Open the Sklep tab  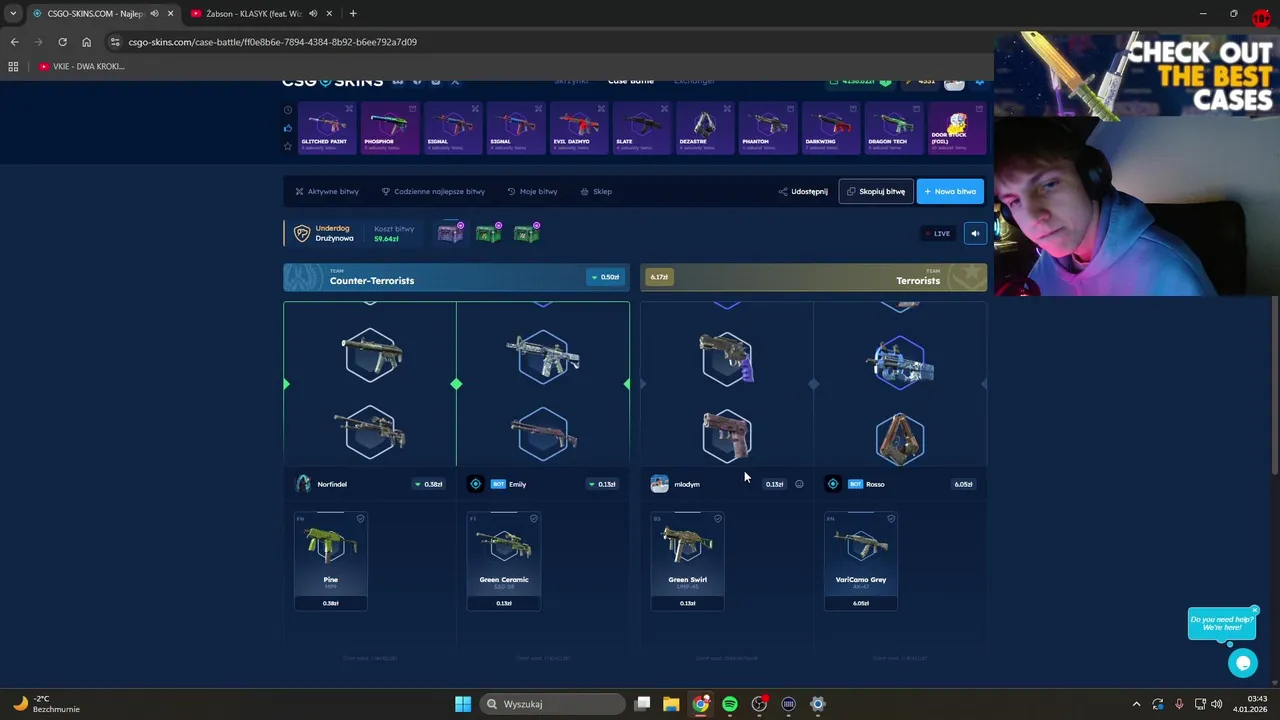click(x=596, y=191)
